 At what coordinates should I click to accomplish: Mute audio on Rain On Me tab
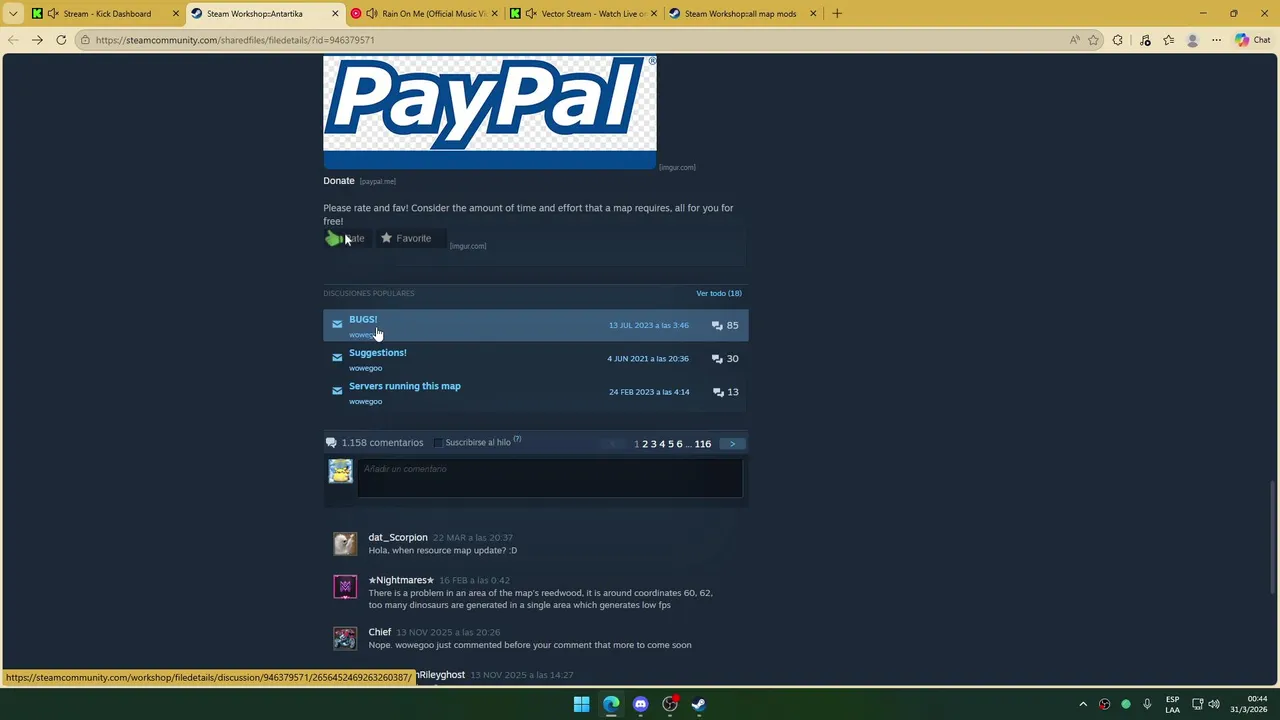pos(372,14)
